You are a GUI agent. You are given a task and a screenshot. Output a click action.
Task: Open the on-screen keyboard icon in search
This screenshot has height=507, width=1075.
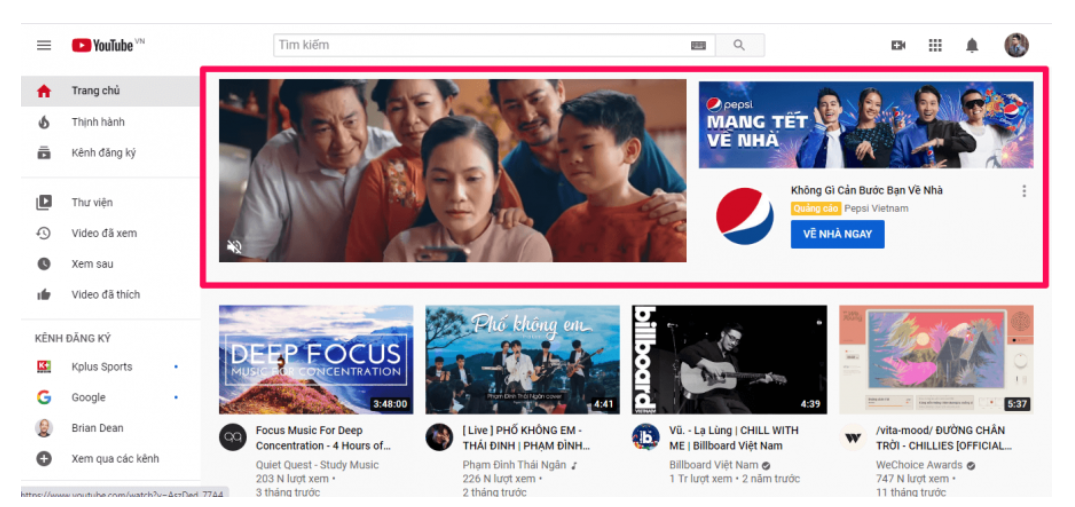click(x=698, y=45)
